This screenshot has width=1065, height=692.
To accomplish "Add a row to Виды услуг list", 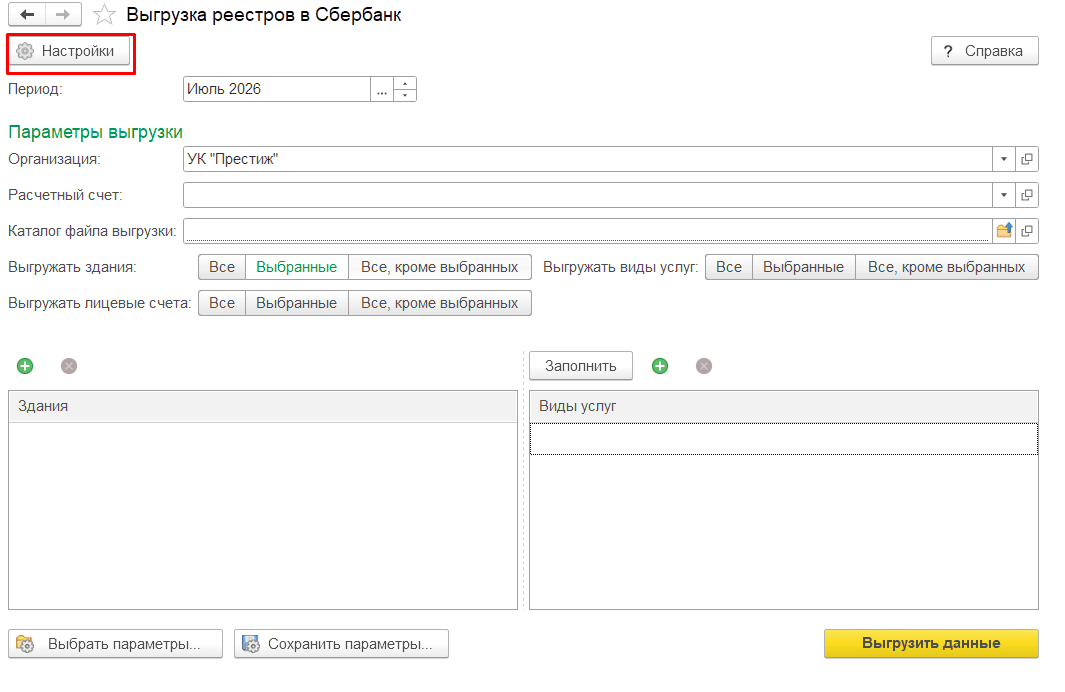I will [660, 366].
